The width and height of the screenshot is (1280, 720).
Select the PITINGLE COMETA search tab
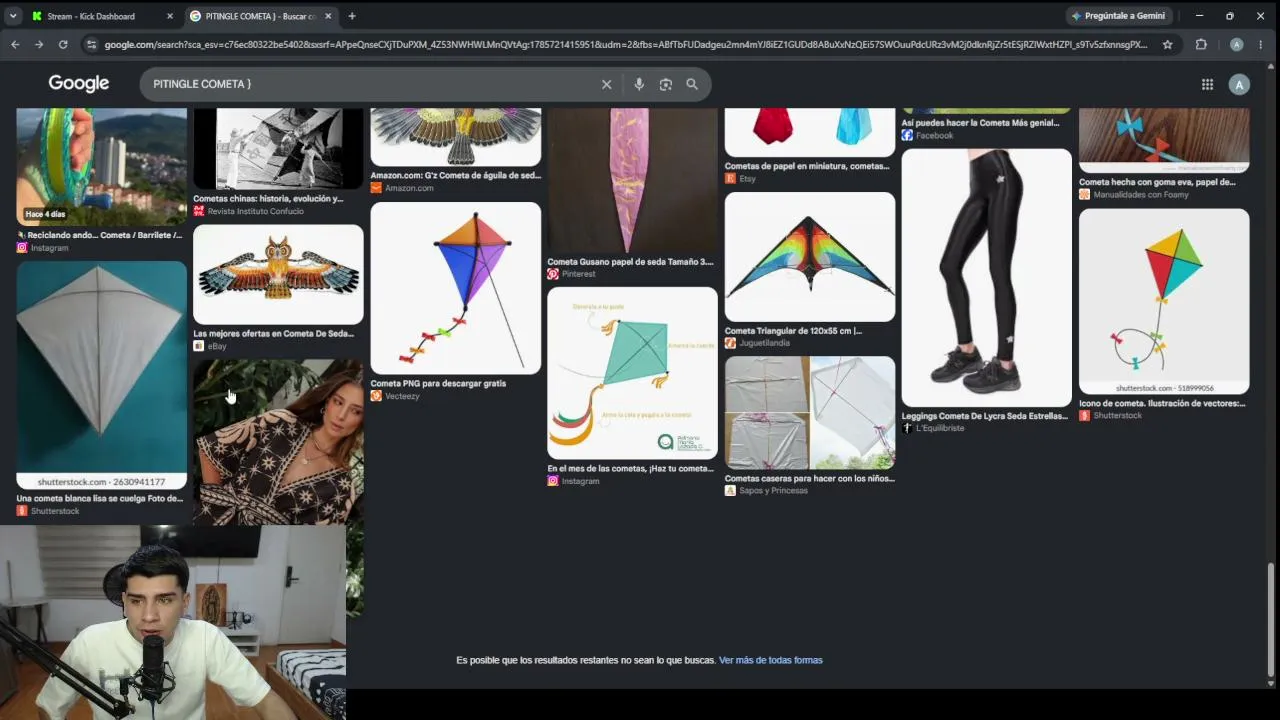260,16
